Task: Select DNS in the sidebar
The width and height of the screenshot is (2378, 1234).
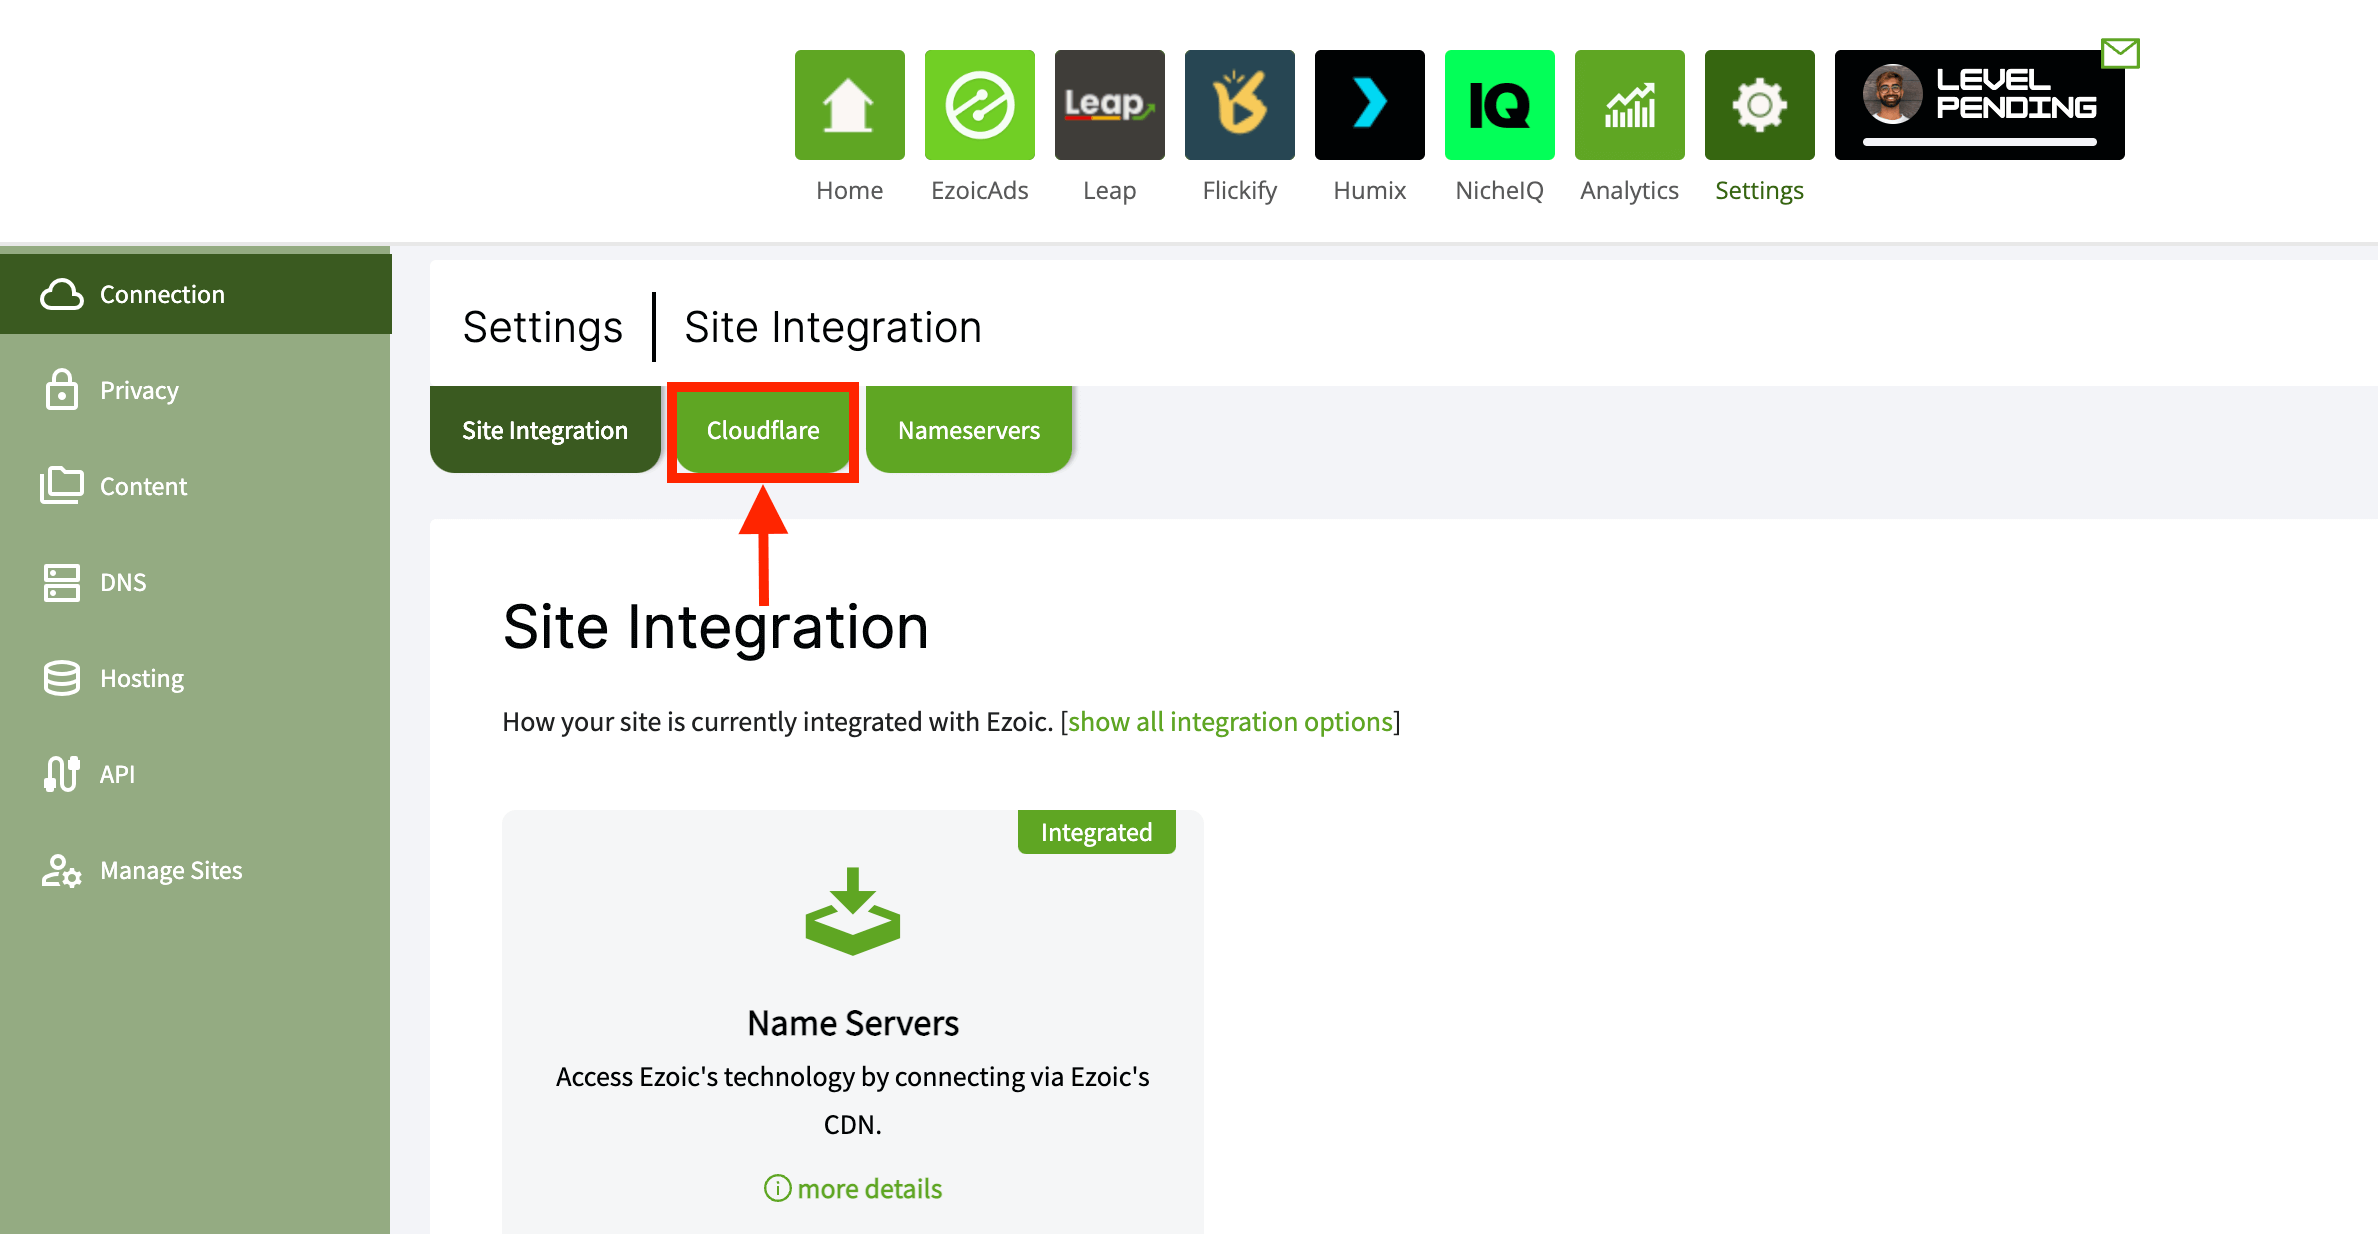Action: click(195, 582)
